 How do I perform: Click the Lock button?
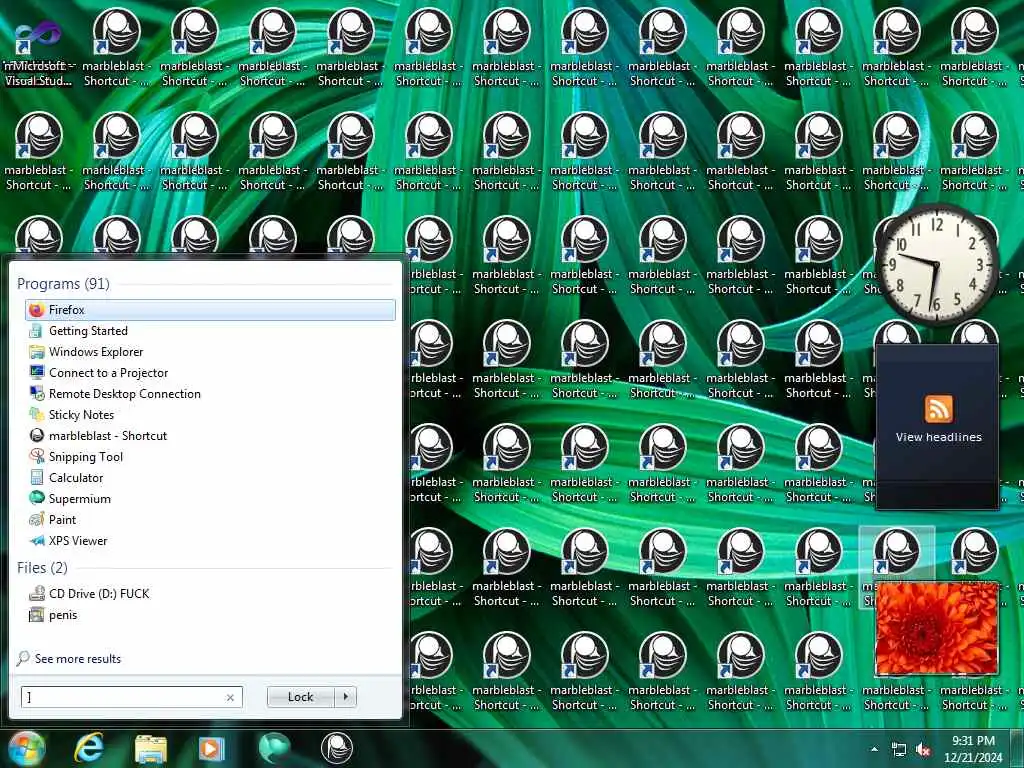pos(300,697)
